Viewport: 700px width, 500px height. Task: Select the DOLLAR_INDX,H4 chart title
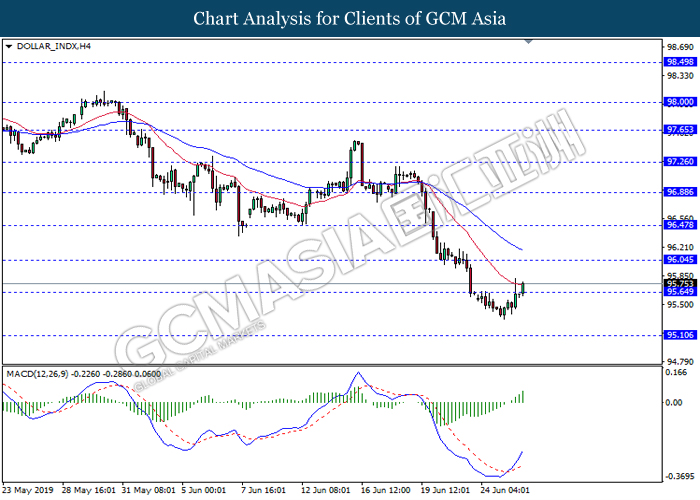click(x=54, y=46)
